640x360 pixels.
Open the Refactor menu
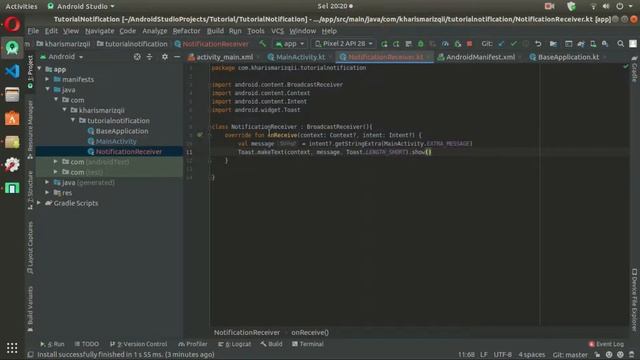pos(186,31)
